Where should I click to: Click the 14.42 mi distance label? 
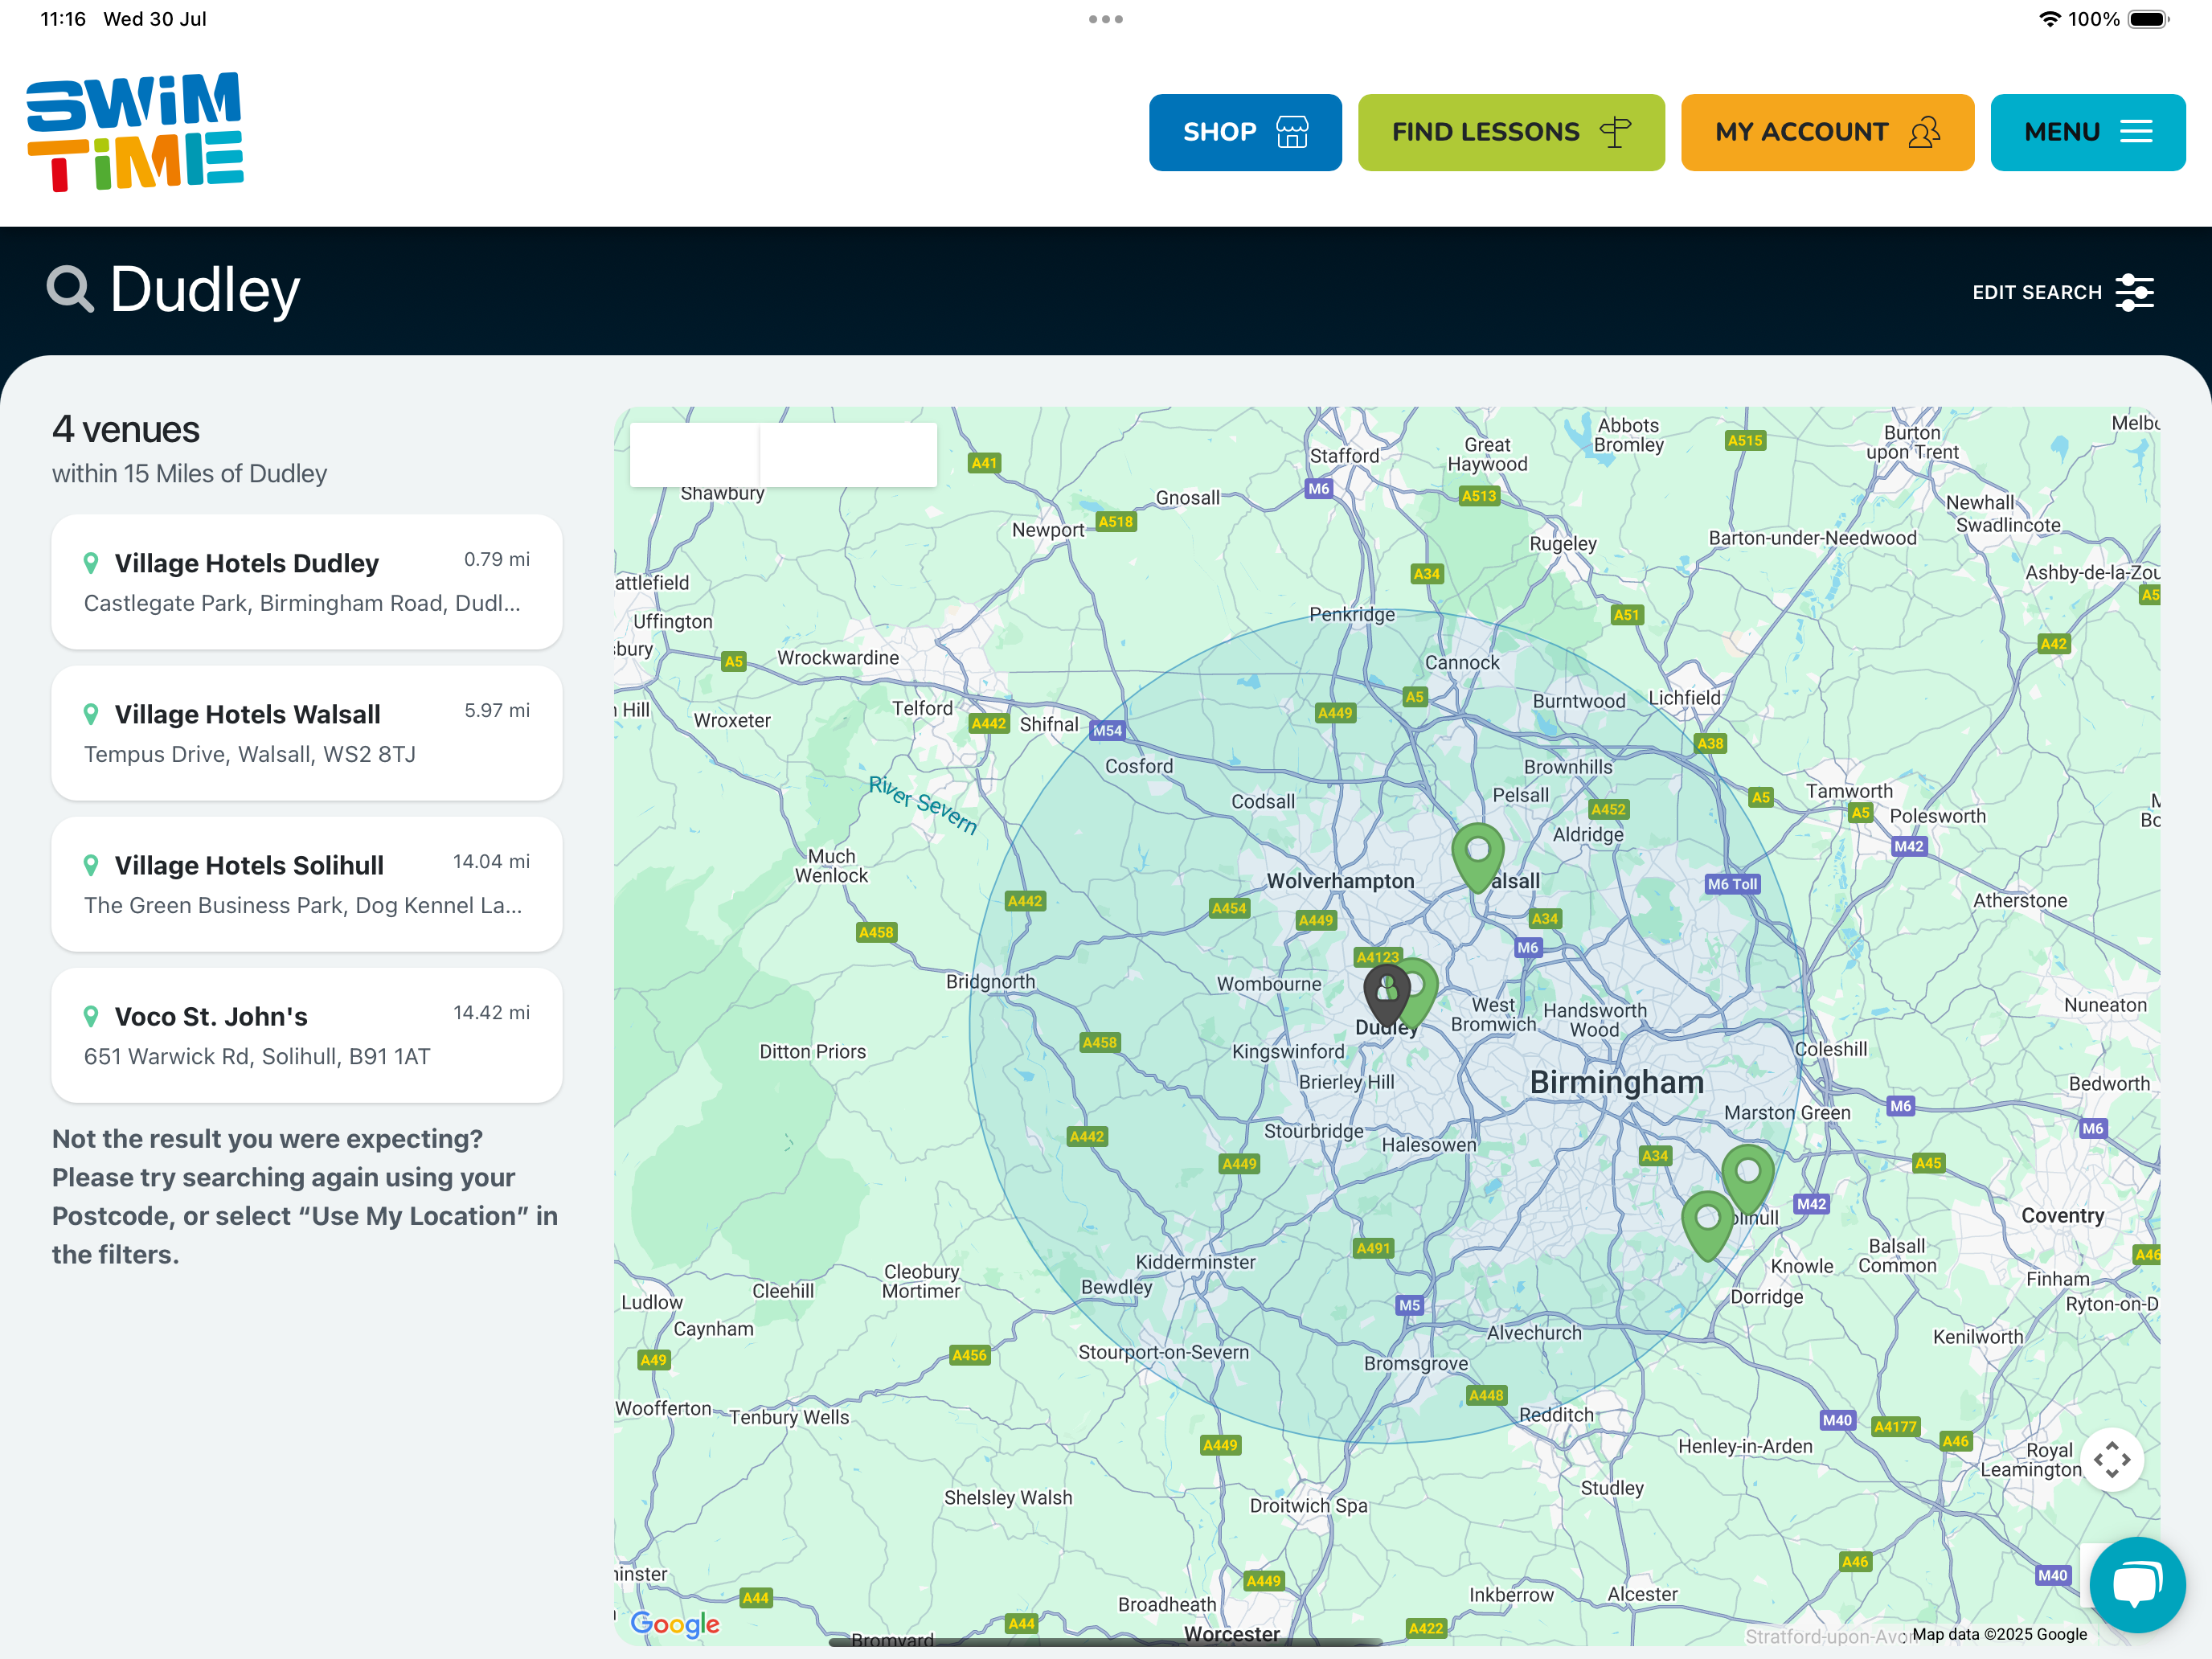click(491, 1012)
